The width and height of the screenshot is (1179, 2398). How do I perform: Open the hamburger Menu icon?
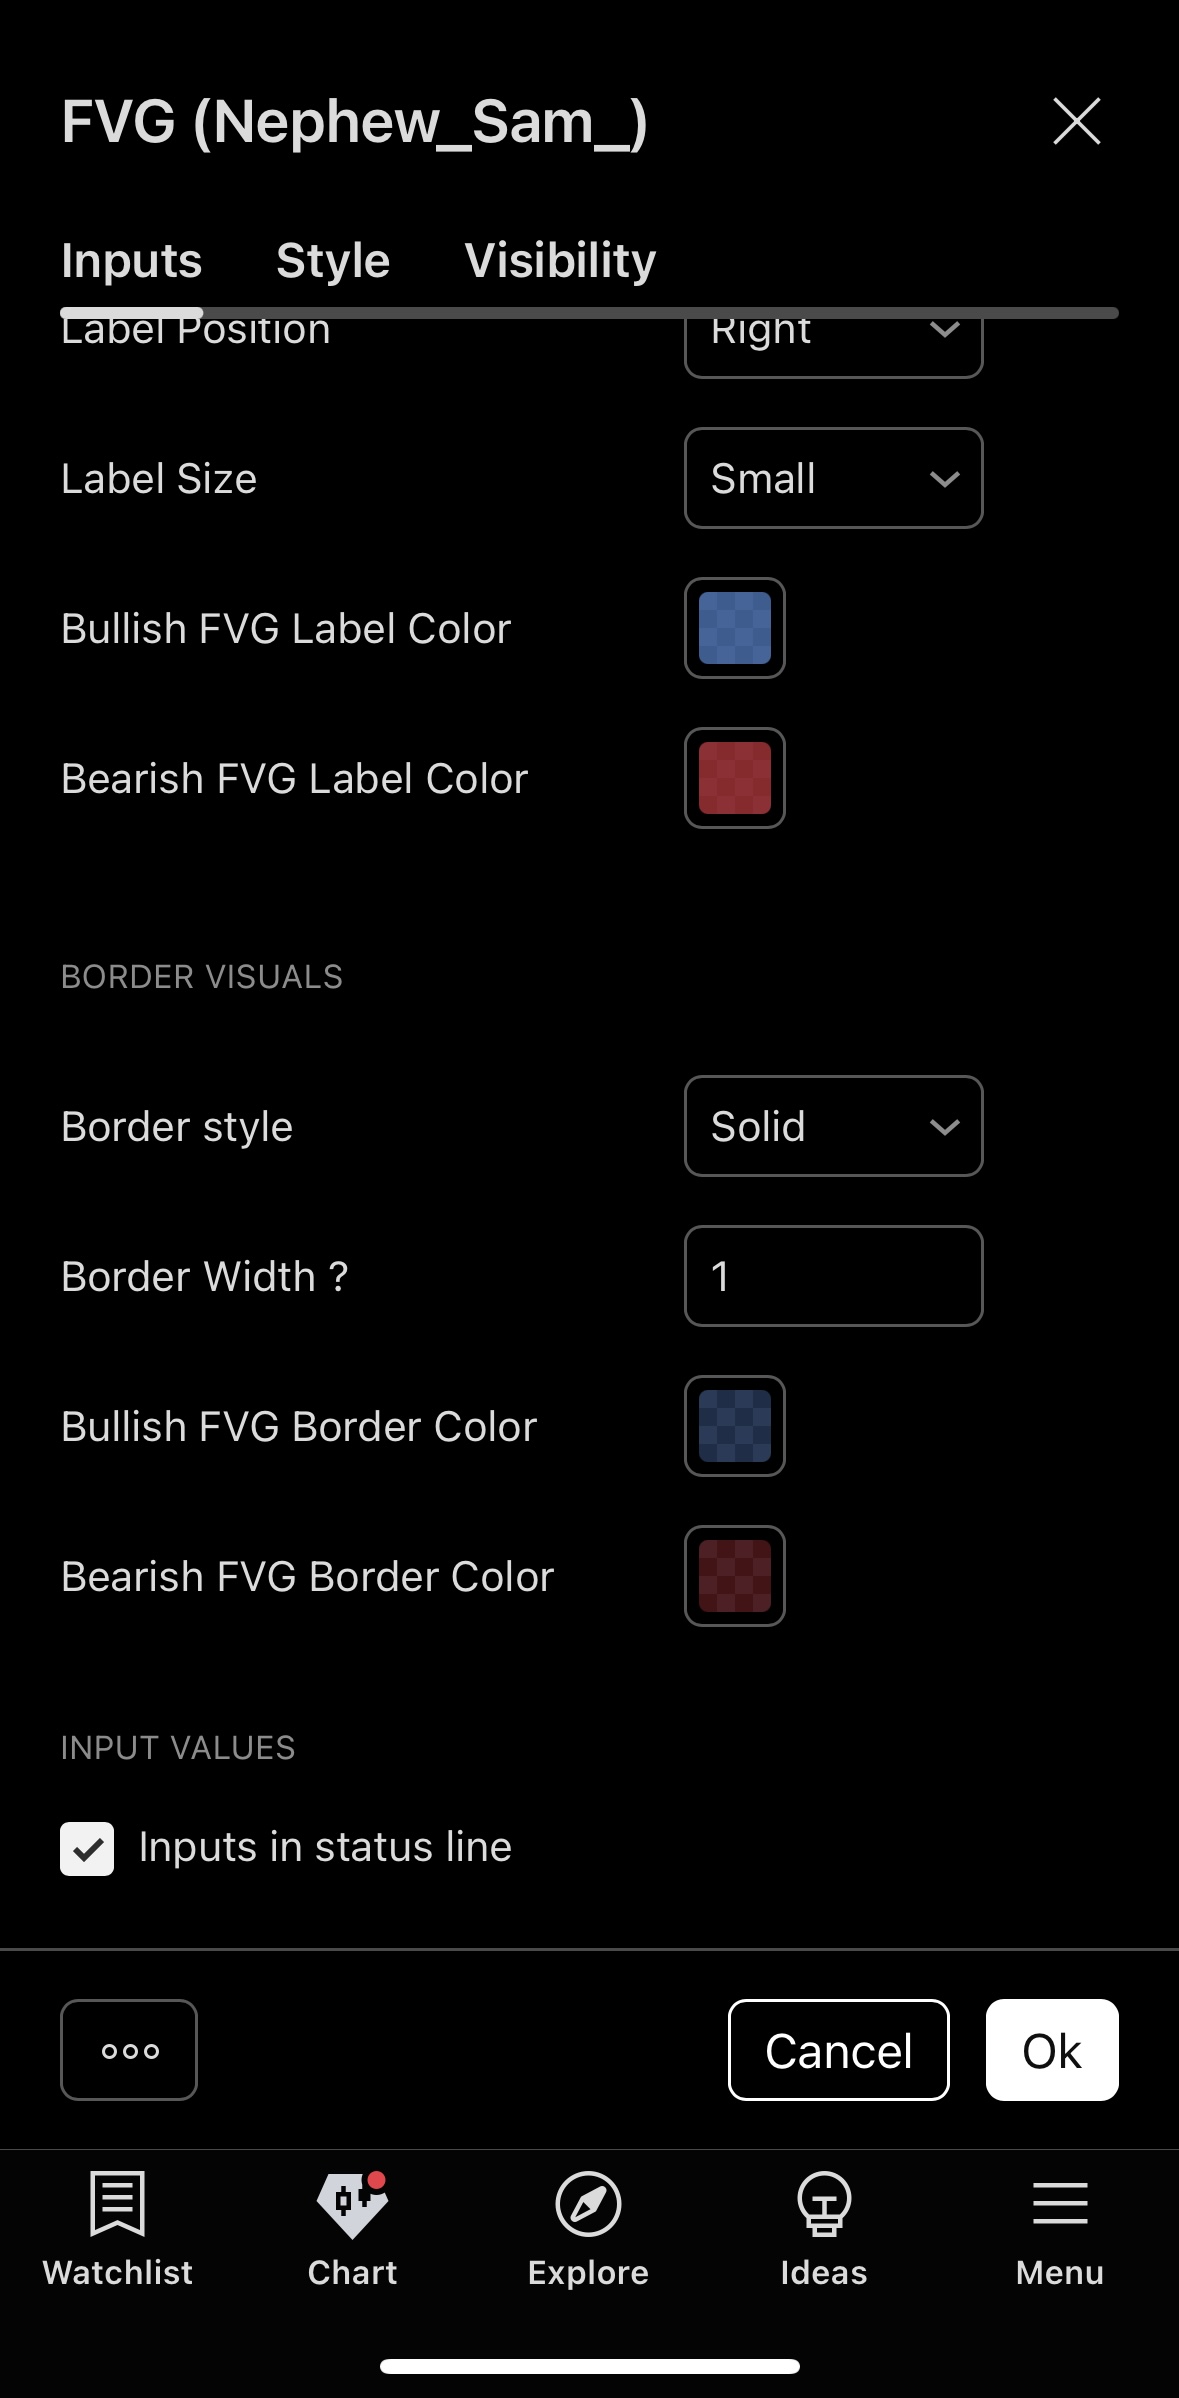coord(1059,2203)
